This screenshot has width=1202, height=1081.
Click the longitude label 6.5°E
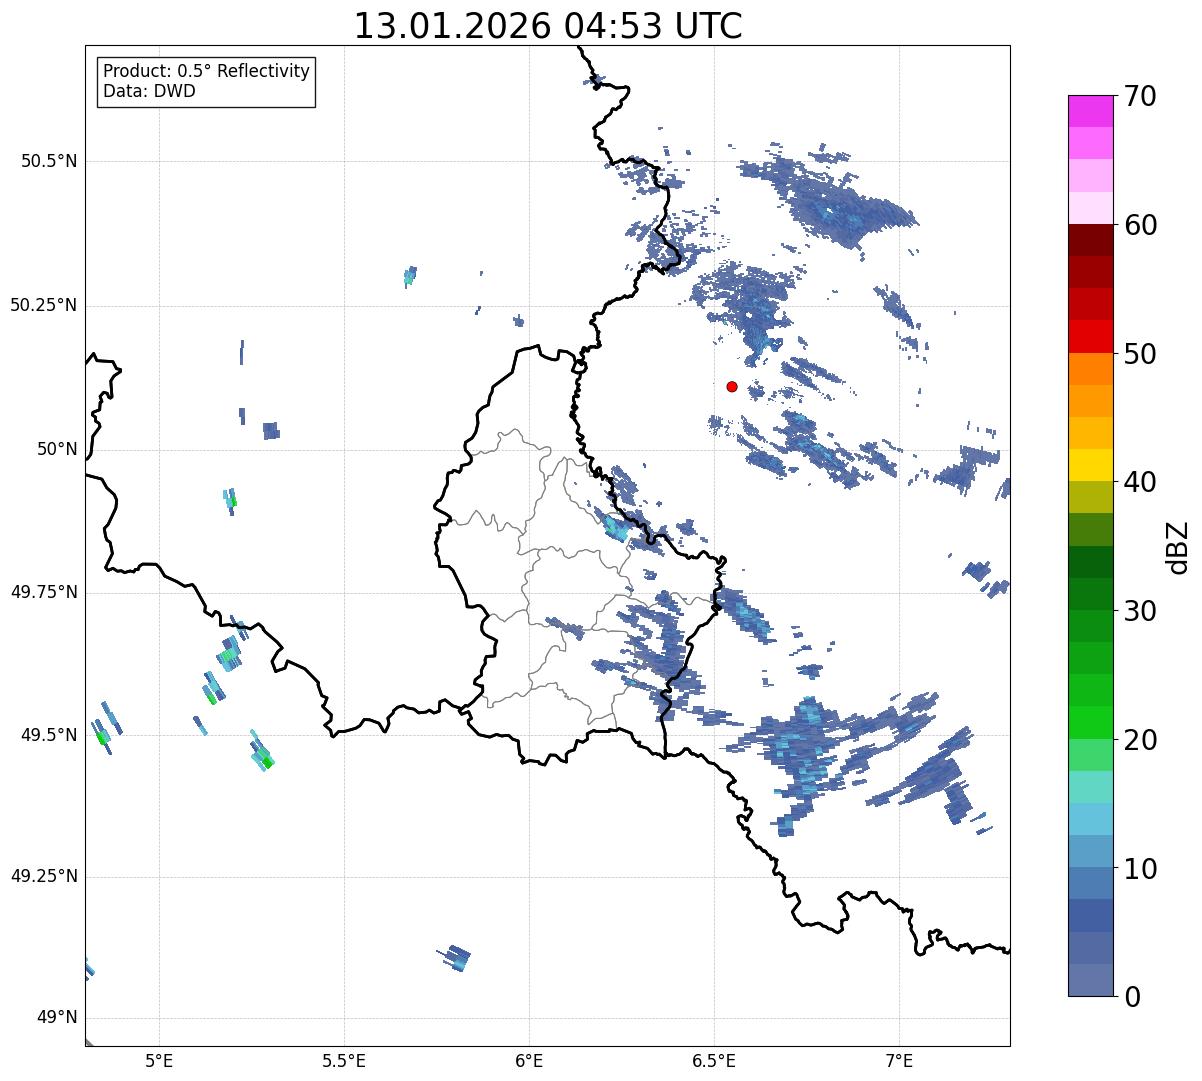pos(714,1061)
